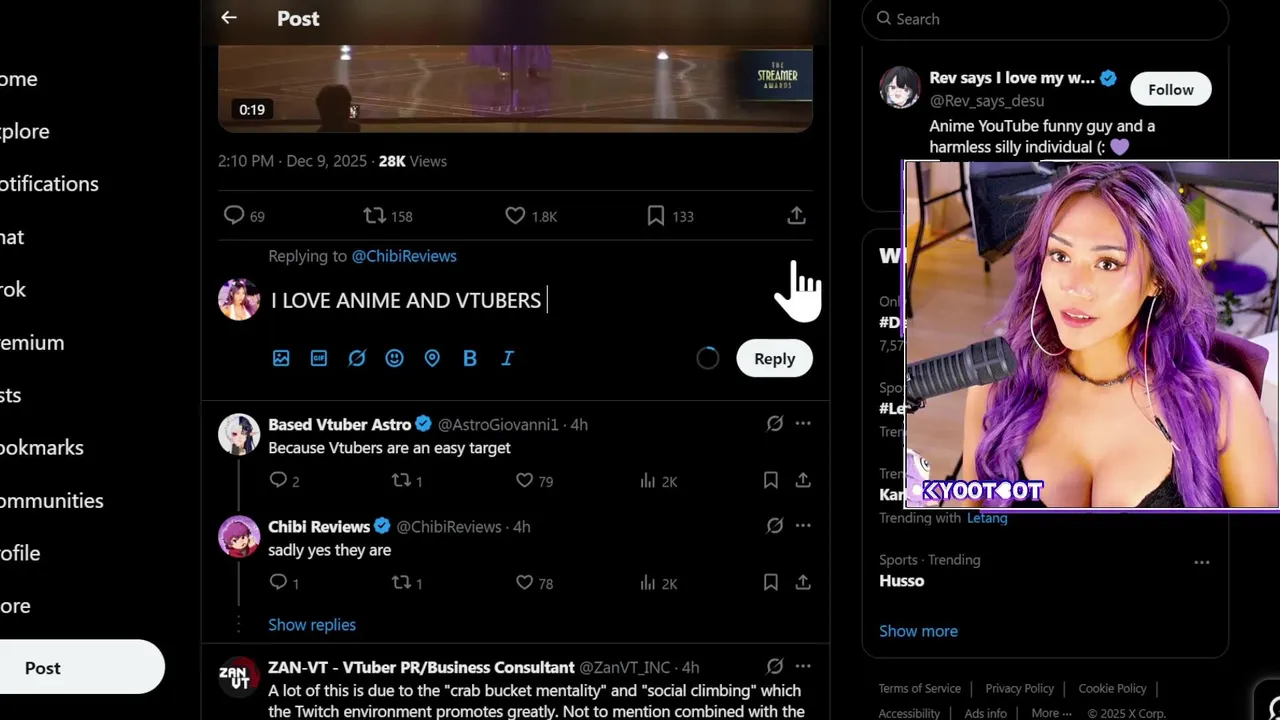
Task: Open more options on ZAN-VT's reply
Action: coord(803,667)
